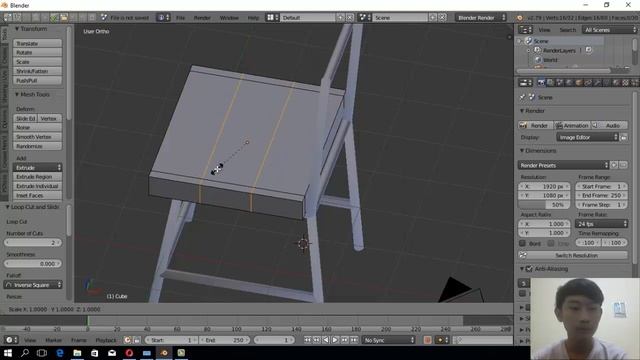Open the All Scenes outliner dropdown
Screen dimensions: 640x360
pos(610,30)
